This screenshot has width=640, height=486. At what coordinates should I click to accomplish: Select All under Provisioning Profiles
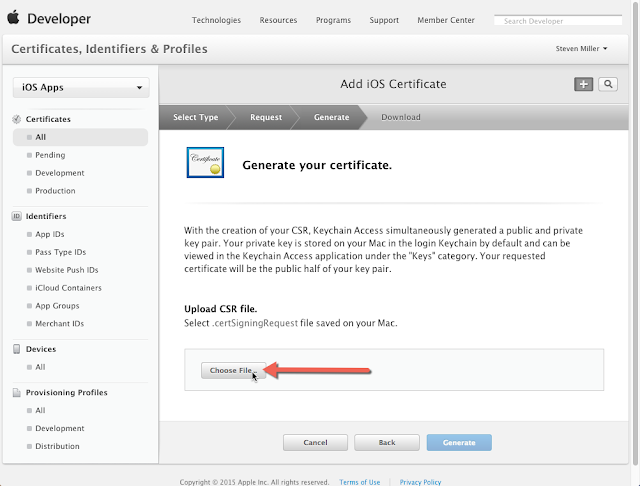pos(40,411)
